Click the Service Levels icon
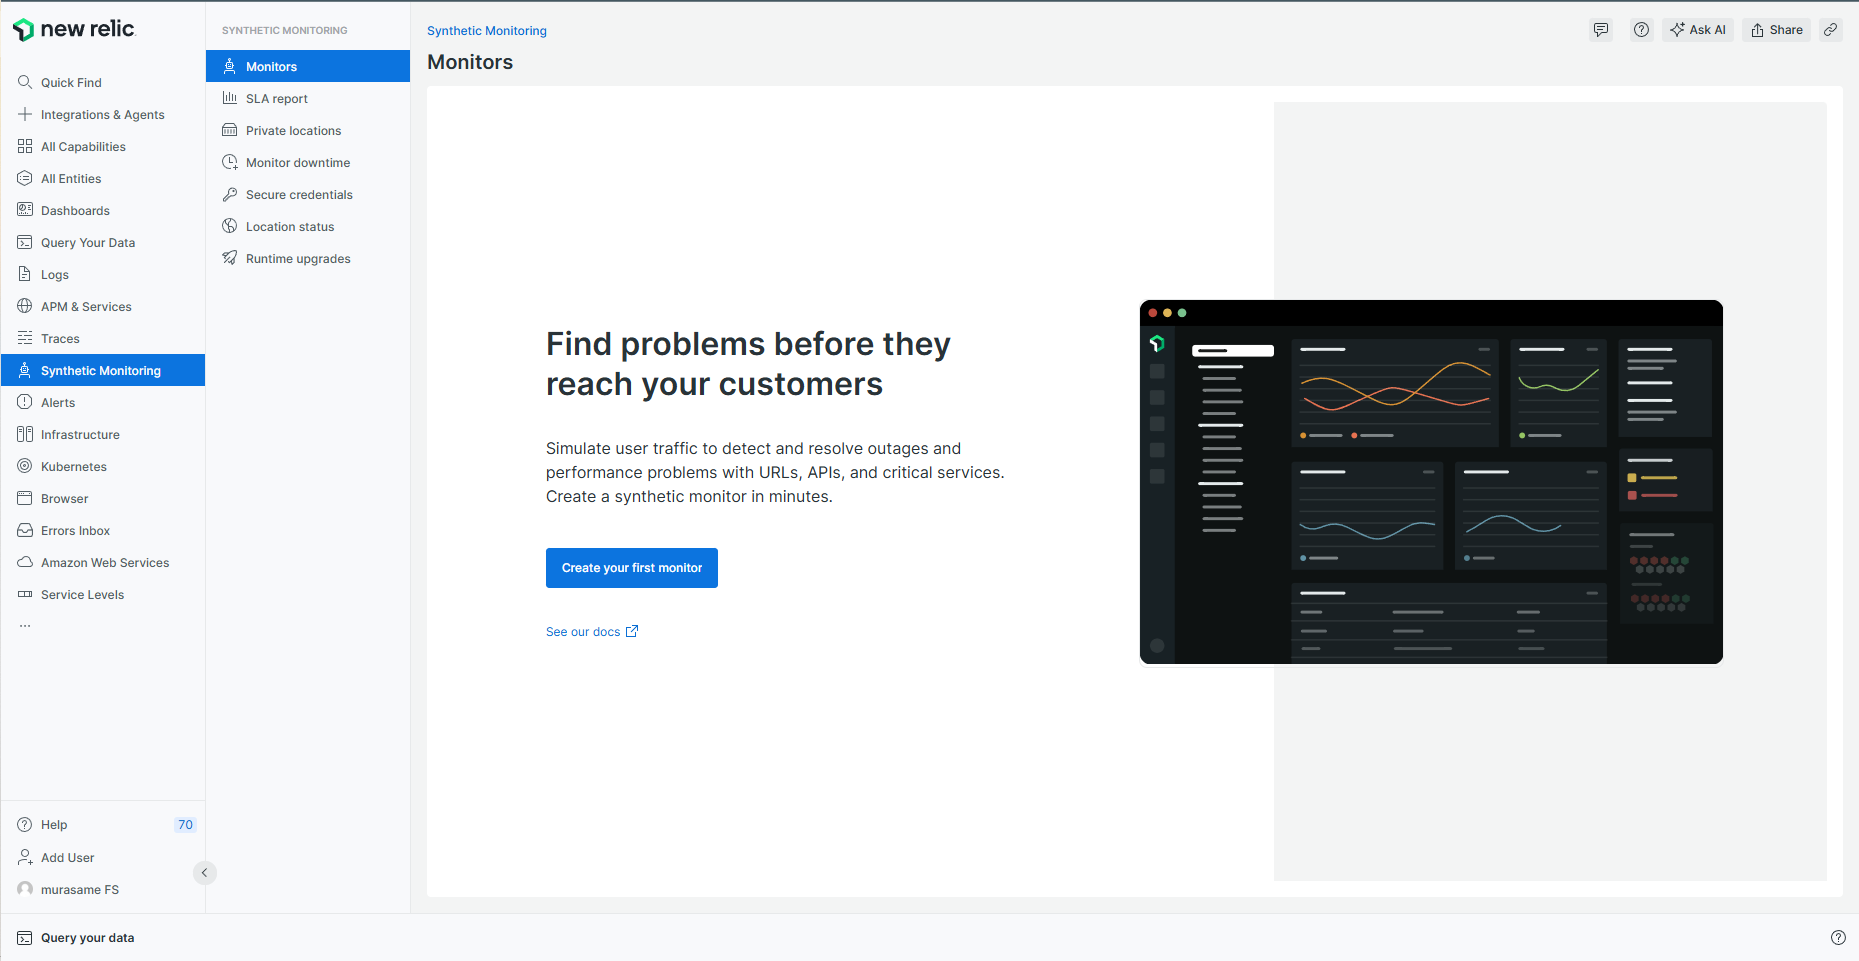The height and width of the screenshot is (961, 1859). [x=25, y=594]
